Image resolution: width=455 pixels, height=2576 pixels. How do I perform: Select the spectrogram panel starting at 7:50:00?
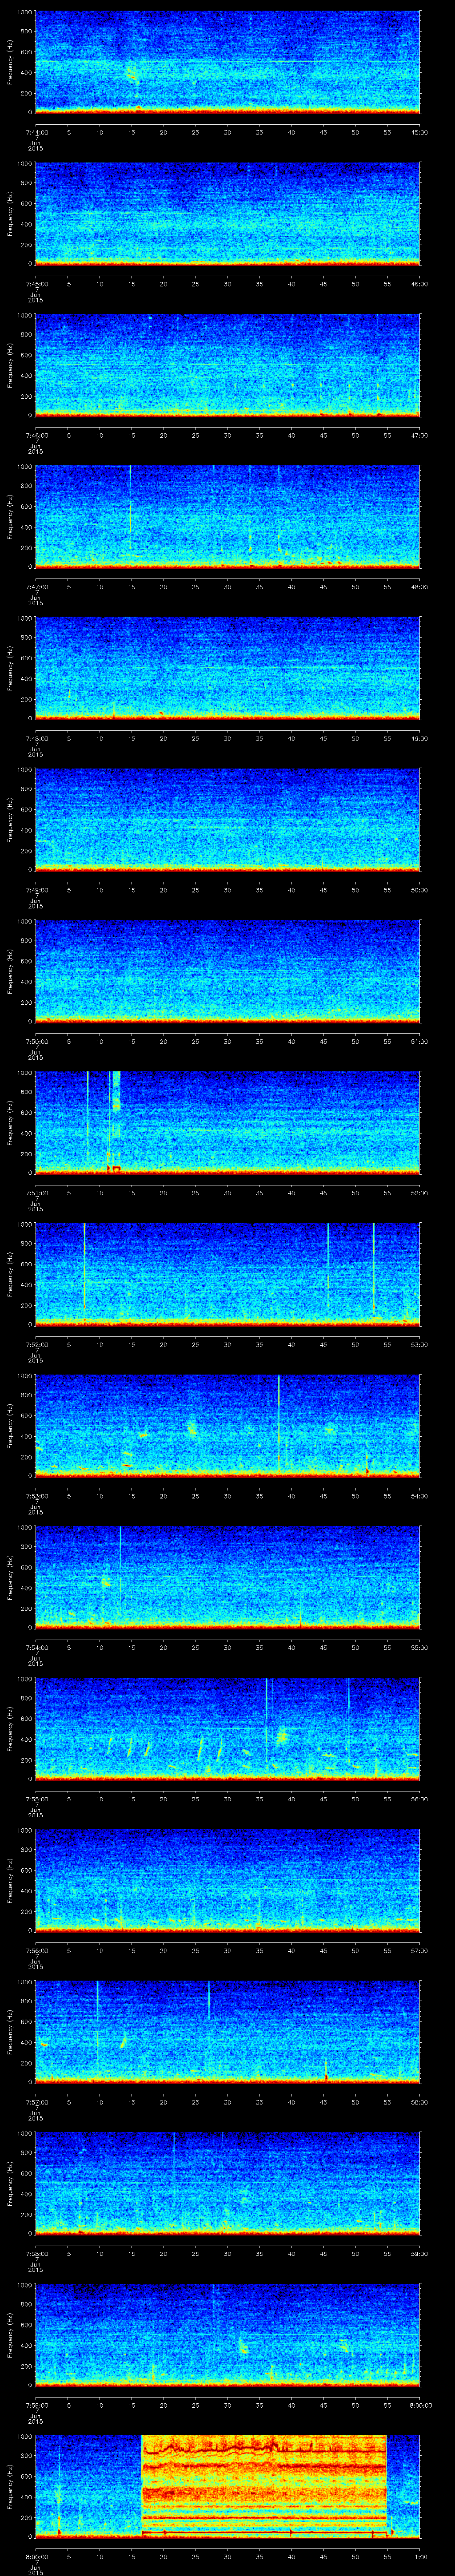(227, 971)
